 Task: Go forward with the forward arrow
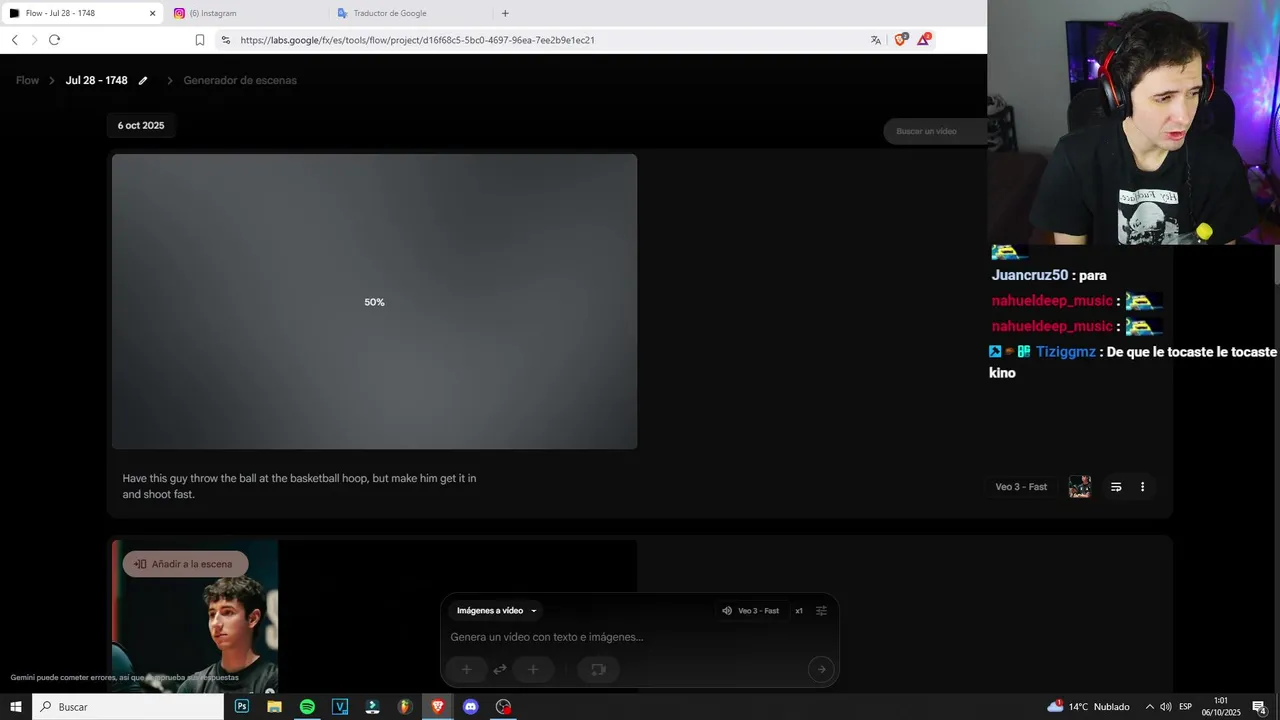coord(34,40)
